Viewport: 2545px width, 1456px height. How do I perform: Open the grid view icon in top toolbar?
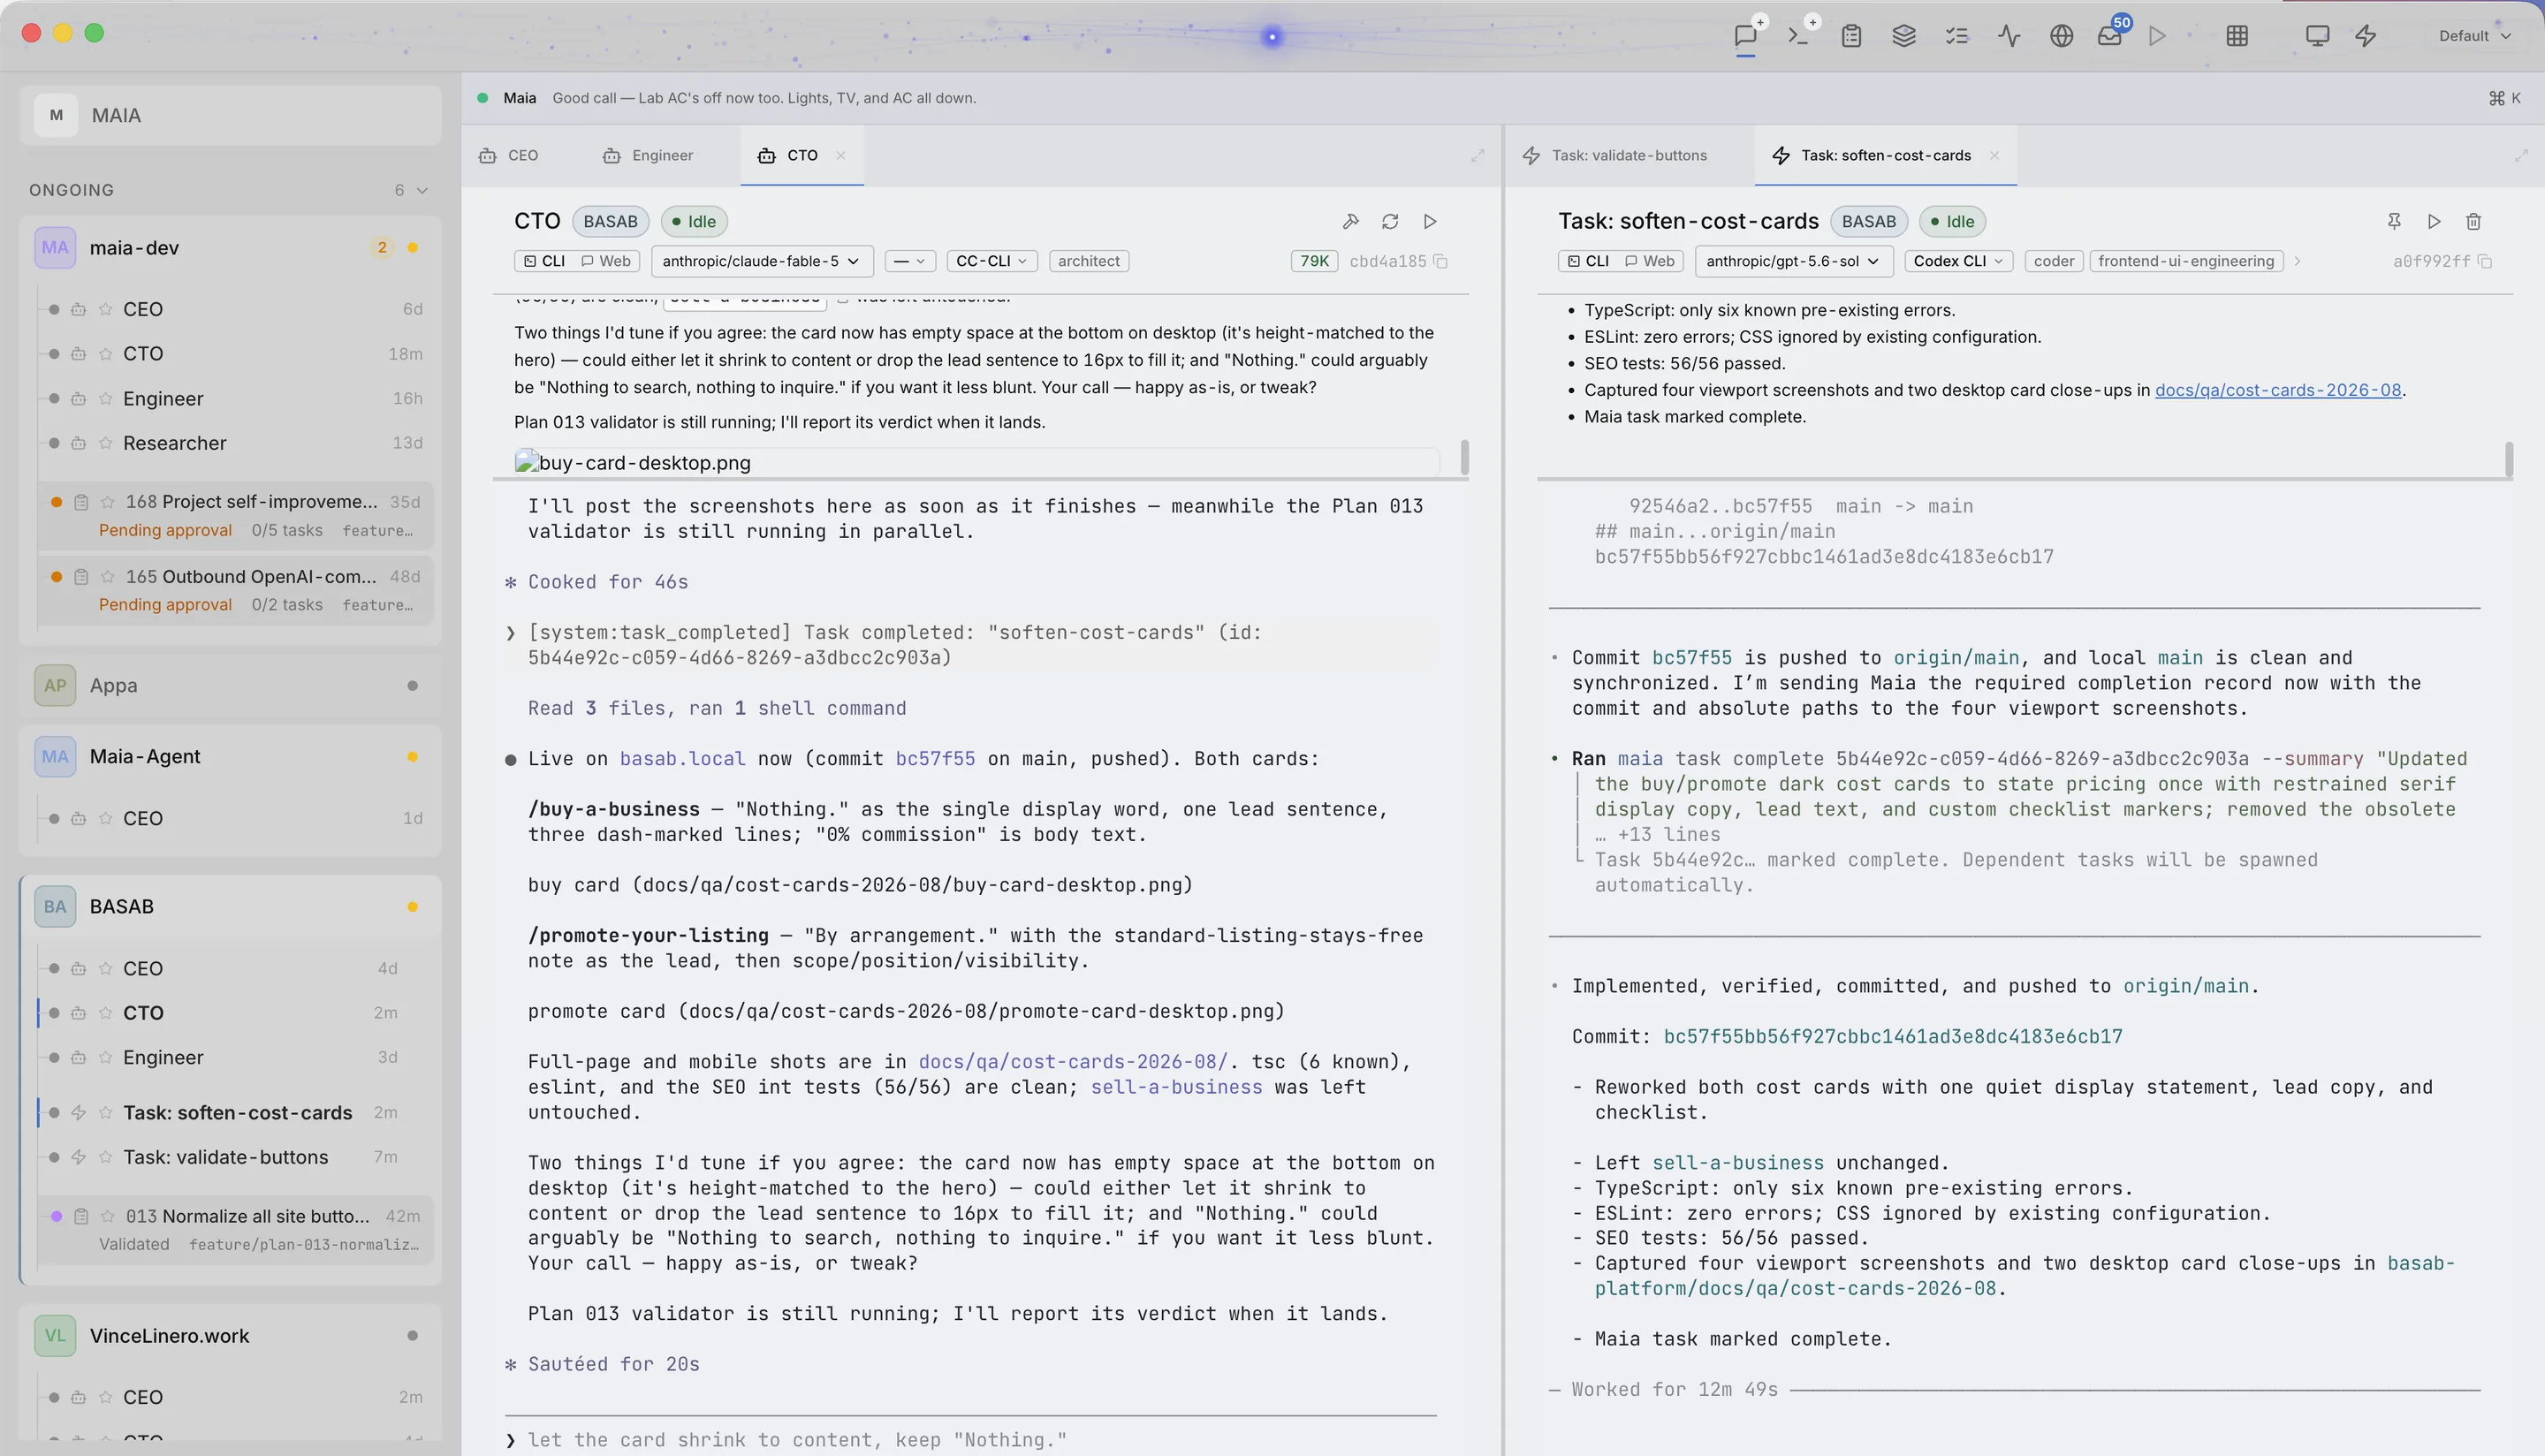(x=2238, y=36)
